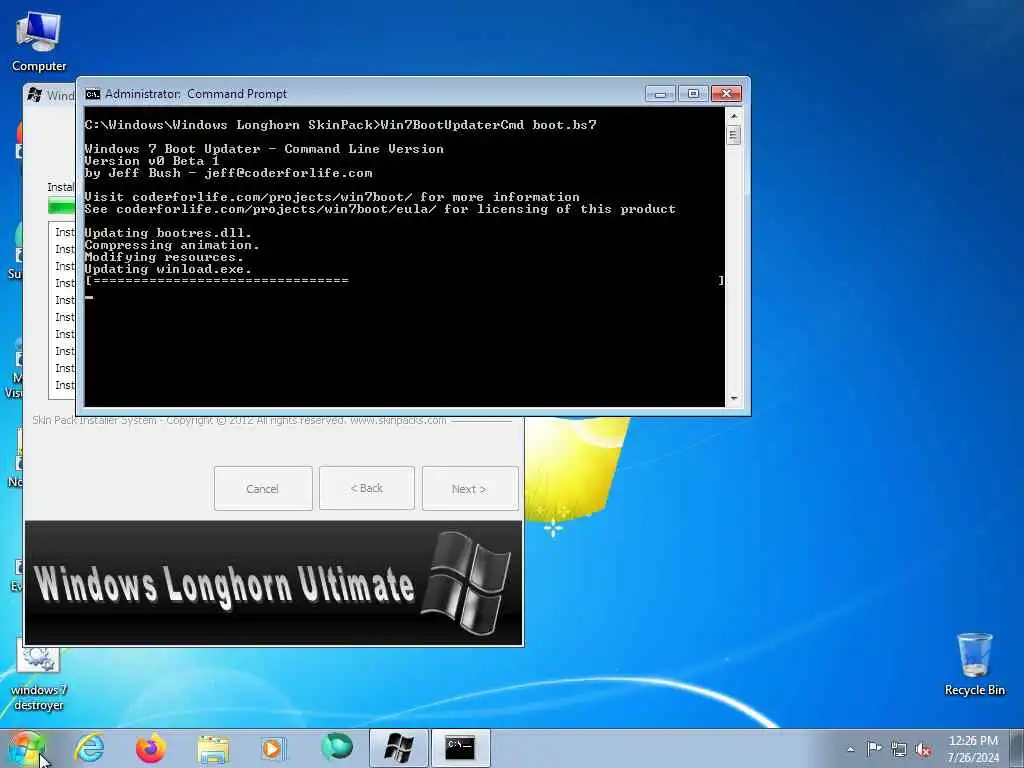Click the Windows Longhorn Ultimate banner
The width and height of the screenshot is (1024, 768).
coord(274,583)
